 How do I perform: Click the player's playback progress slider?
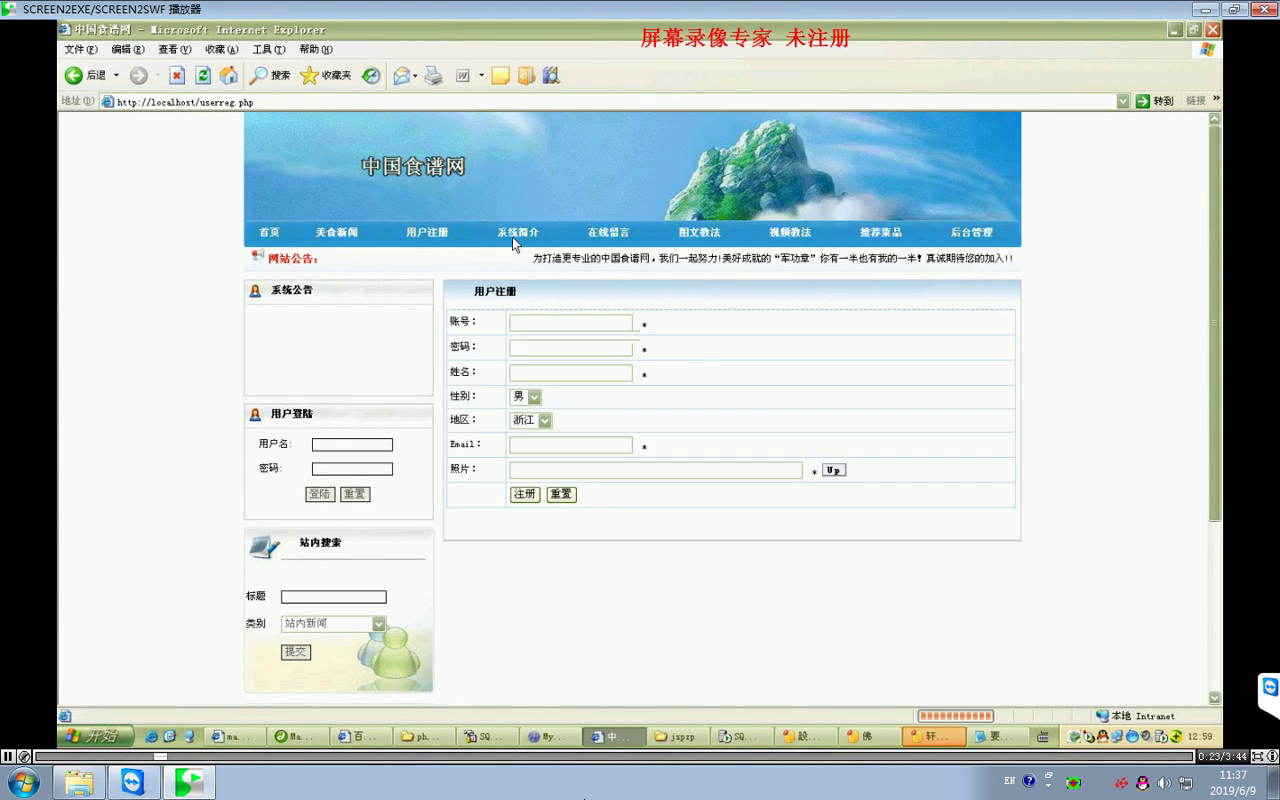[x=160, y=757]
